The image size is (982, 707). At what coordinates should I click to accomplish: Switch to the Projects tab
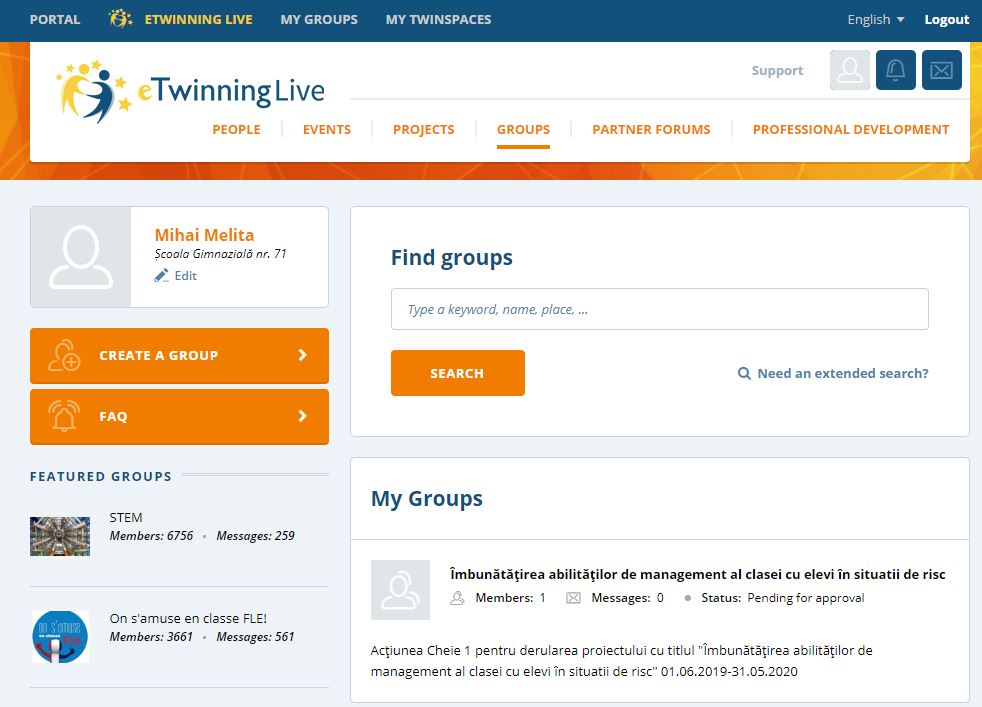coord(424,130)
